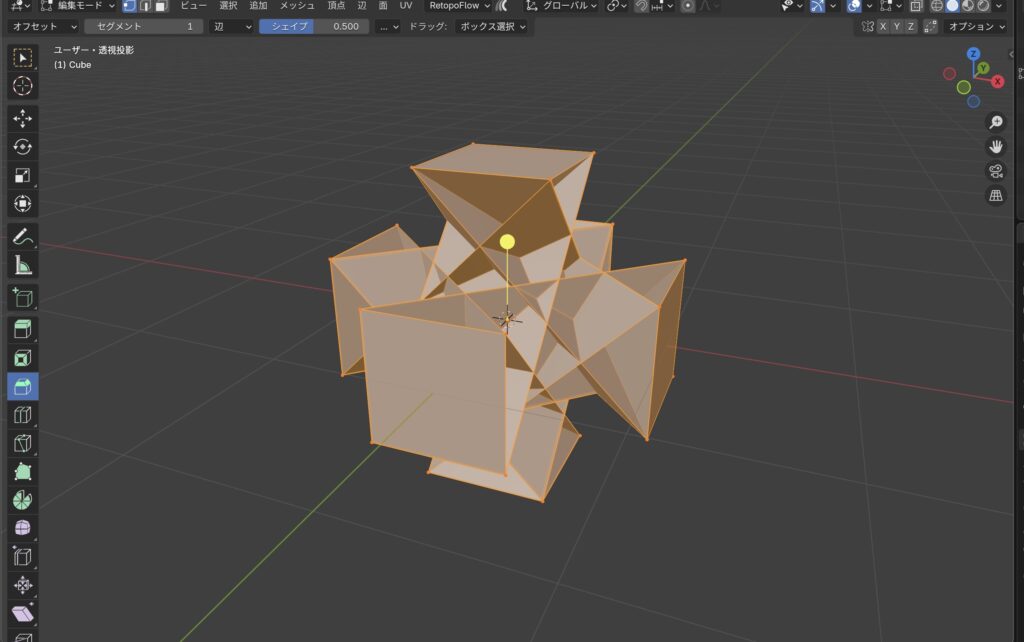
Task: Open the ビュー menu
Action: [193, 6]
